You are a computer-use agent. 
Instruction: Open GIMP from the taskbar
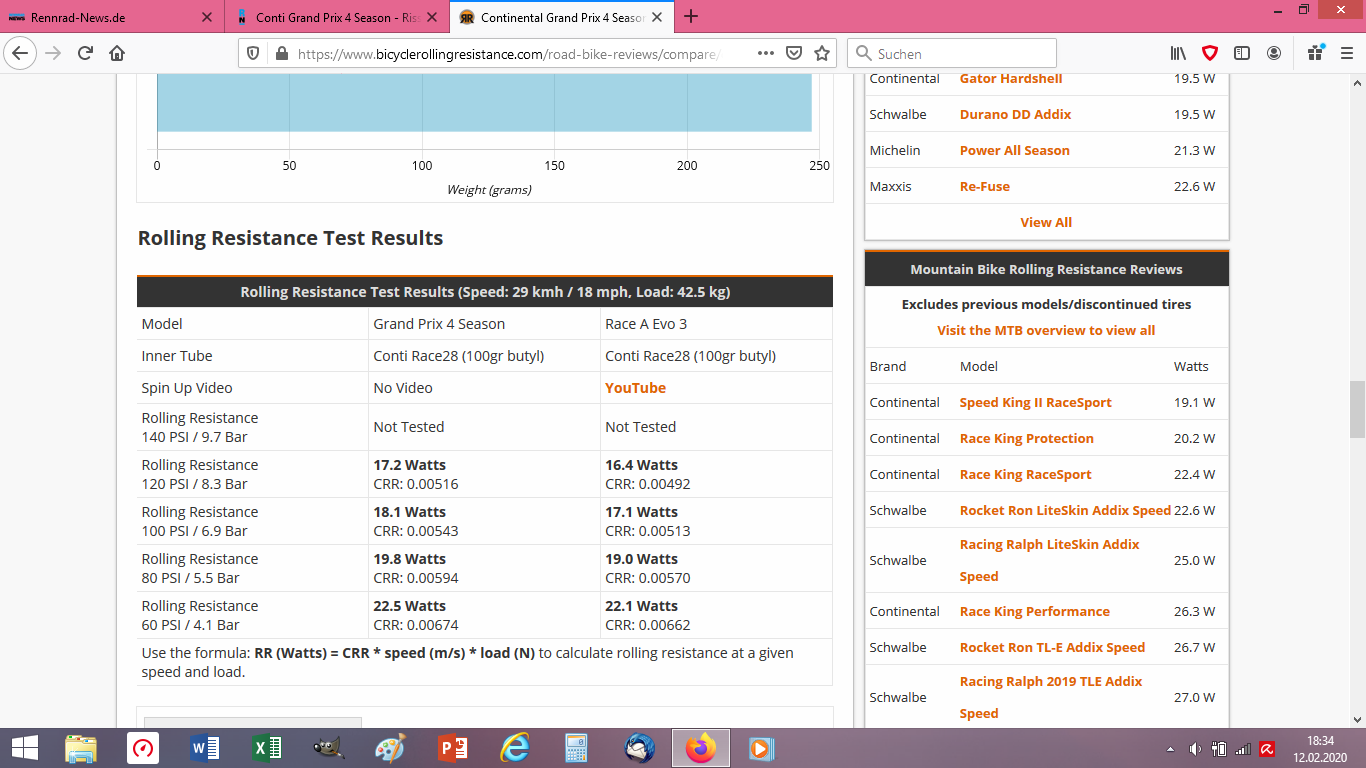coord(329,748)
